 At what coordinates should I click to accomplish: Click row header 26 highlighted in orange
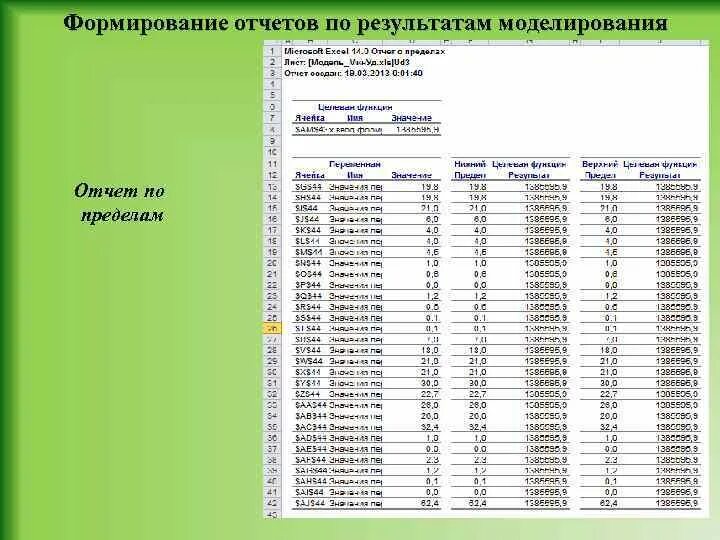coord(272,328)
